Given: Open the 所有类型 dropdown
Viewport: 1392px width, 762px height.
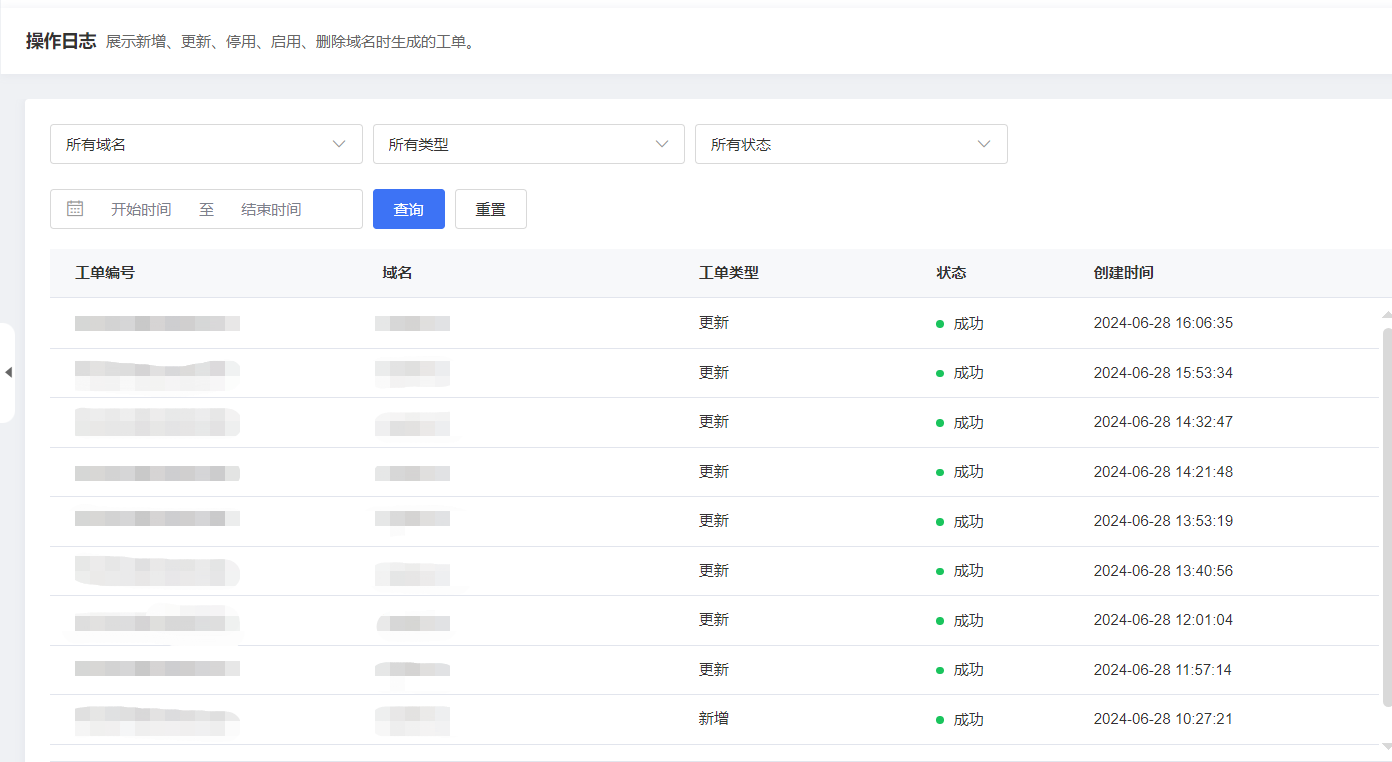Looking at the screenshot, I should [528, 144].
